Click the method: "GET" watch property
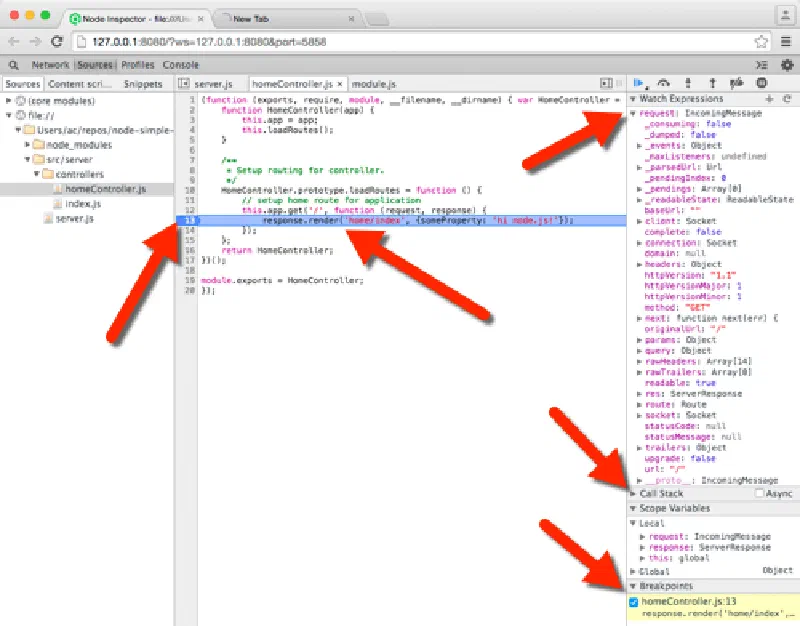 [x=677, y=307]
